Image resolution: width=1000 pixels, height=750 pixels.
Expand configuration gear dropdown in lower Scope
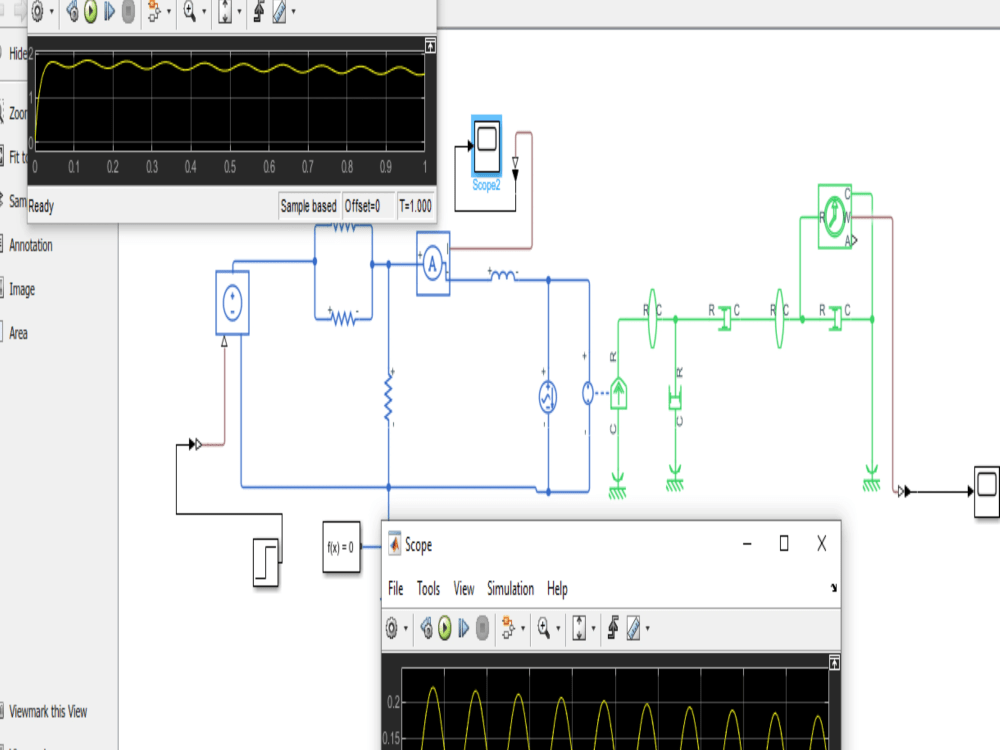point(406,629)
